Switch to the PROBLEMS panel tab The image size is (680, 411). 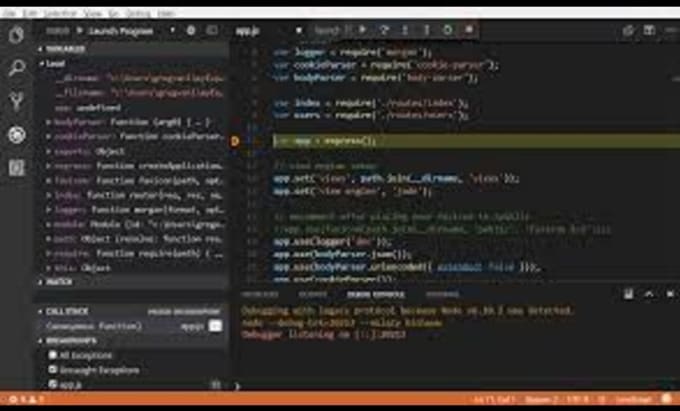(x=260, y=294)
